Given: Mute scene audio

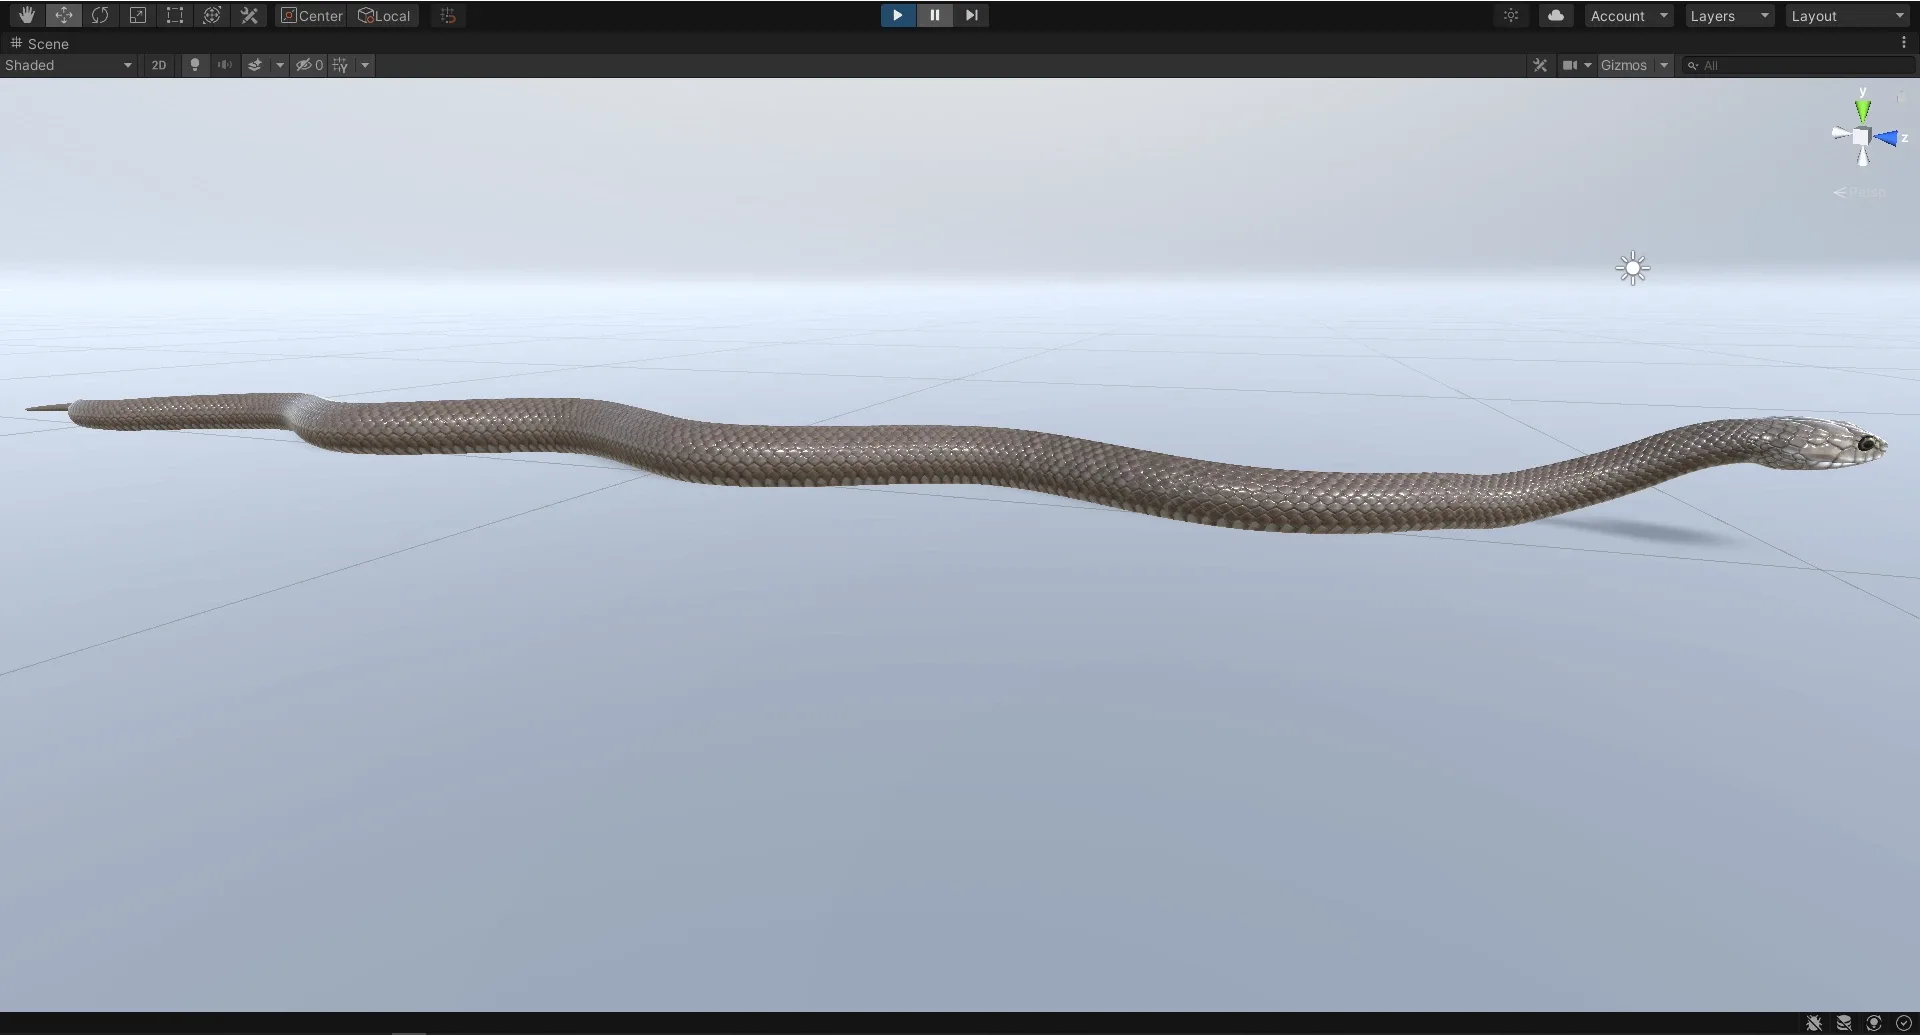Looking at the screenshot, I should [224, 65].
